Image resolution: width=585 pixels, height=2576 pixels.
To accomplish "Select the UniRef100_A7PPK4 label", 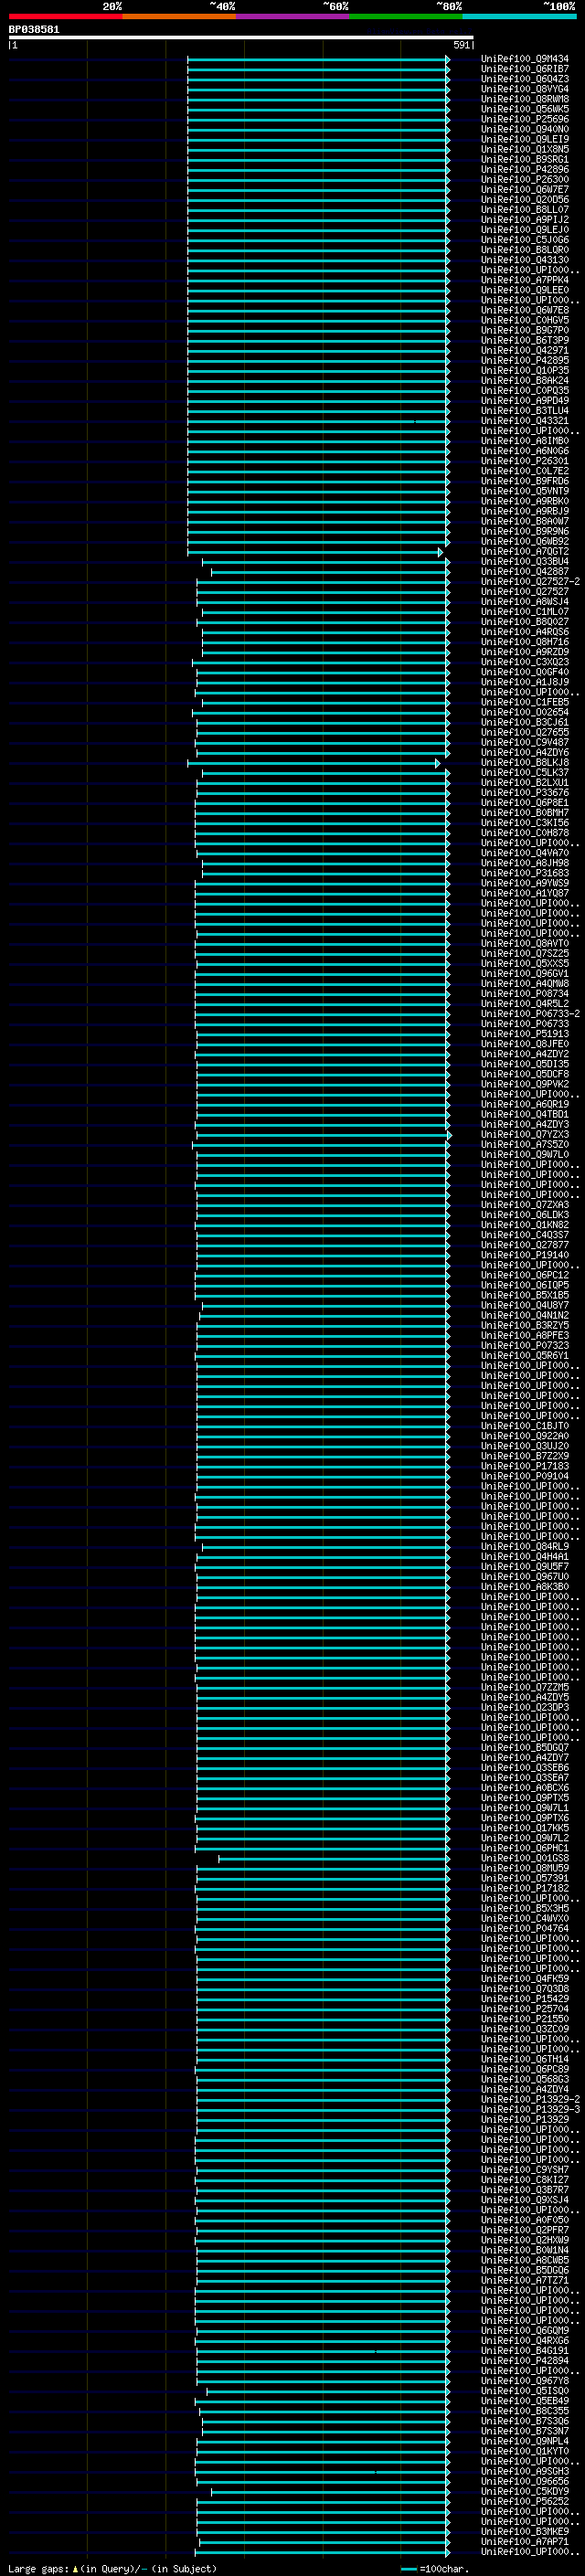I will pos(525,280).
